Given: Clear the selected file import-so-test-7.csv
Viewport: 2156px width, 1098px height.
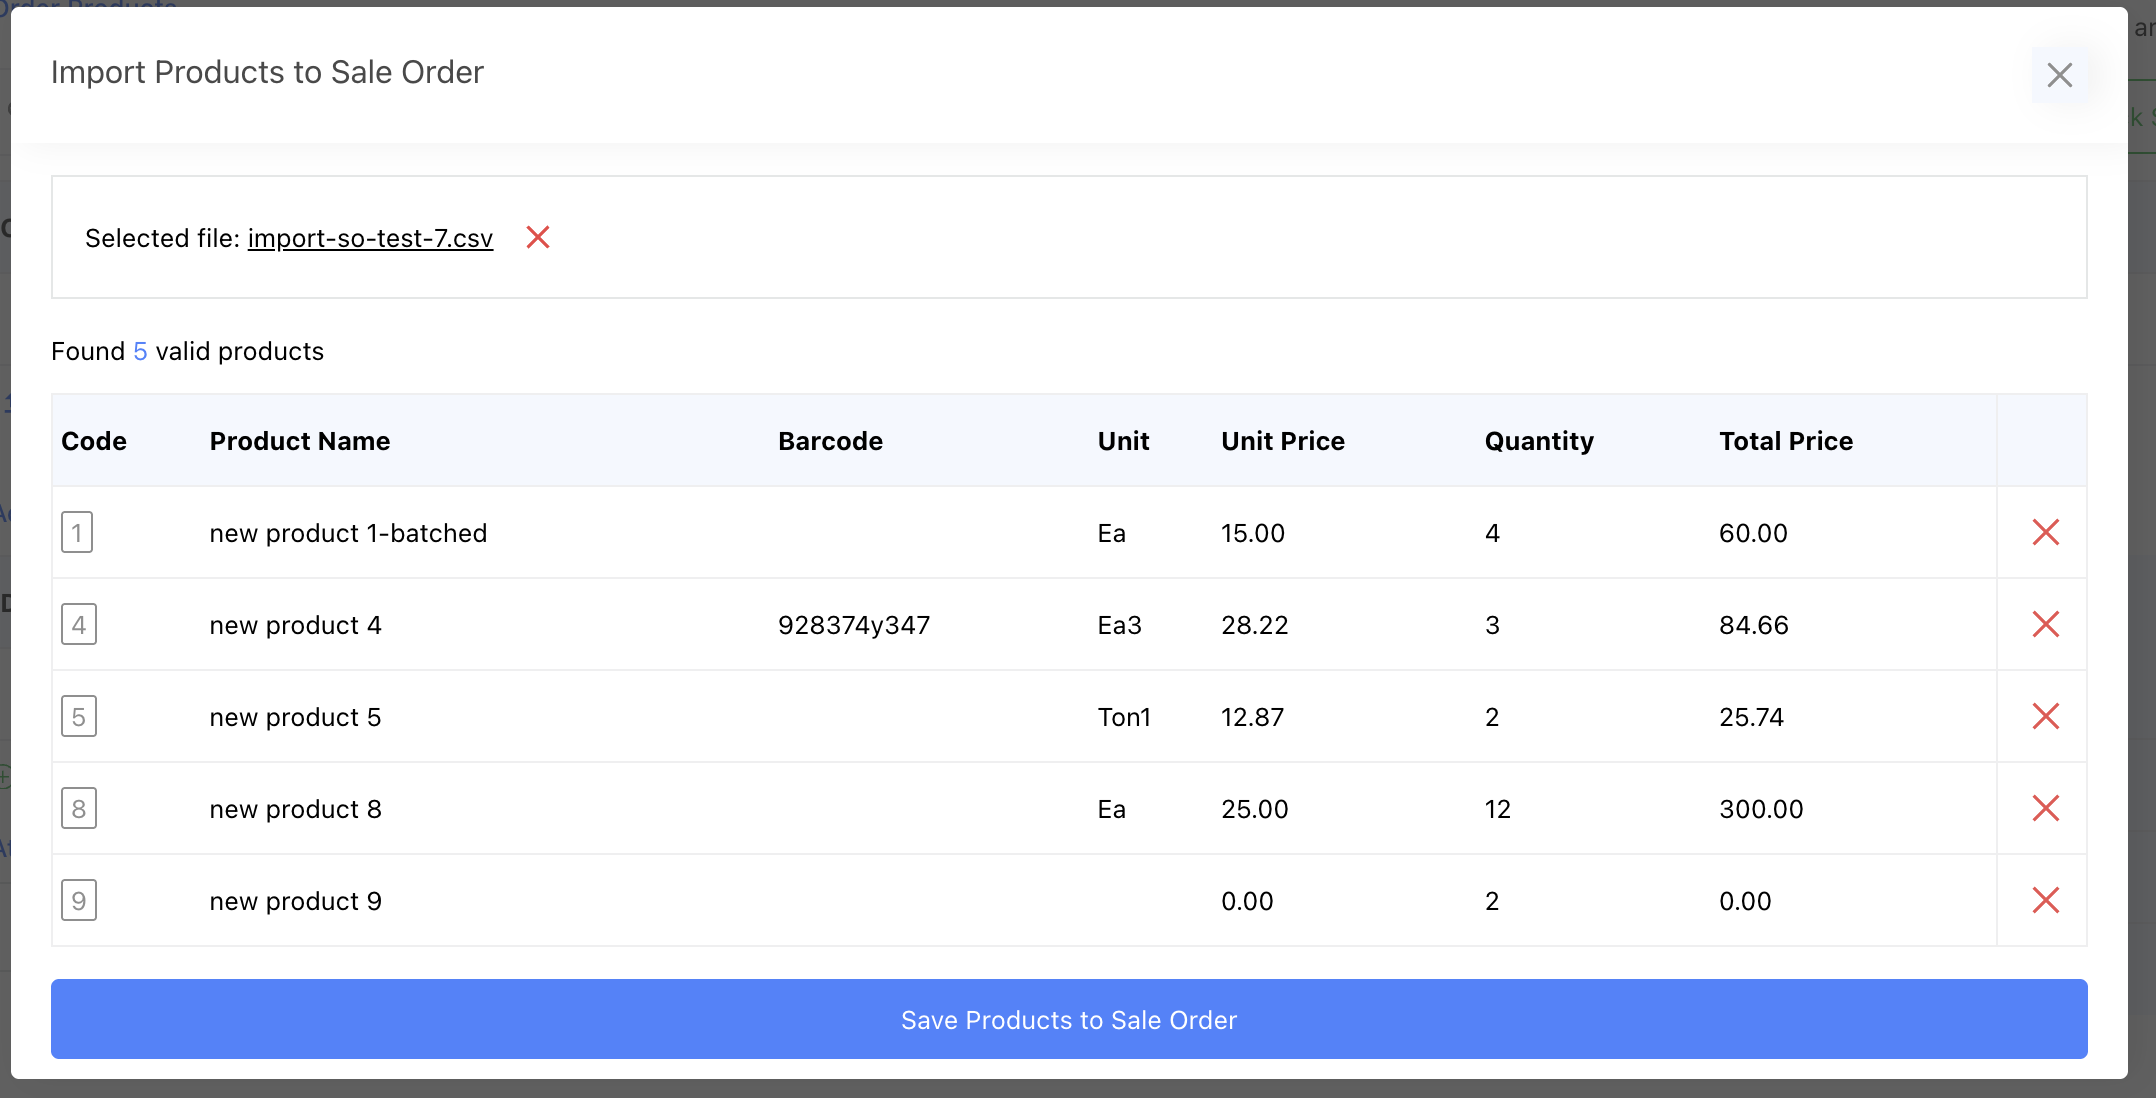Looking at the screenshot, I should (x=538, y=238).
